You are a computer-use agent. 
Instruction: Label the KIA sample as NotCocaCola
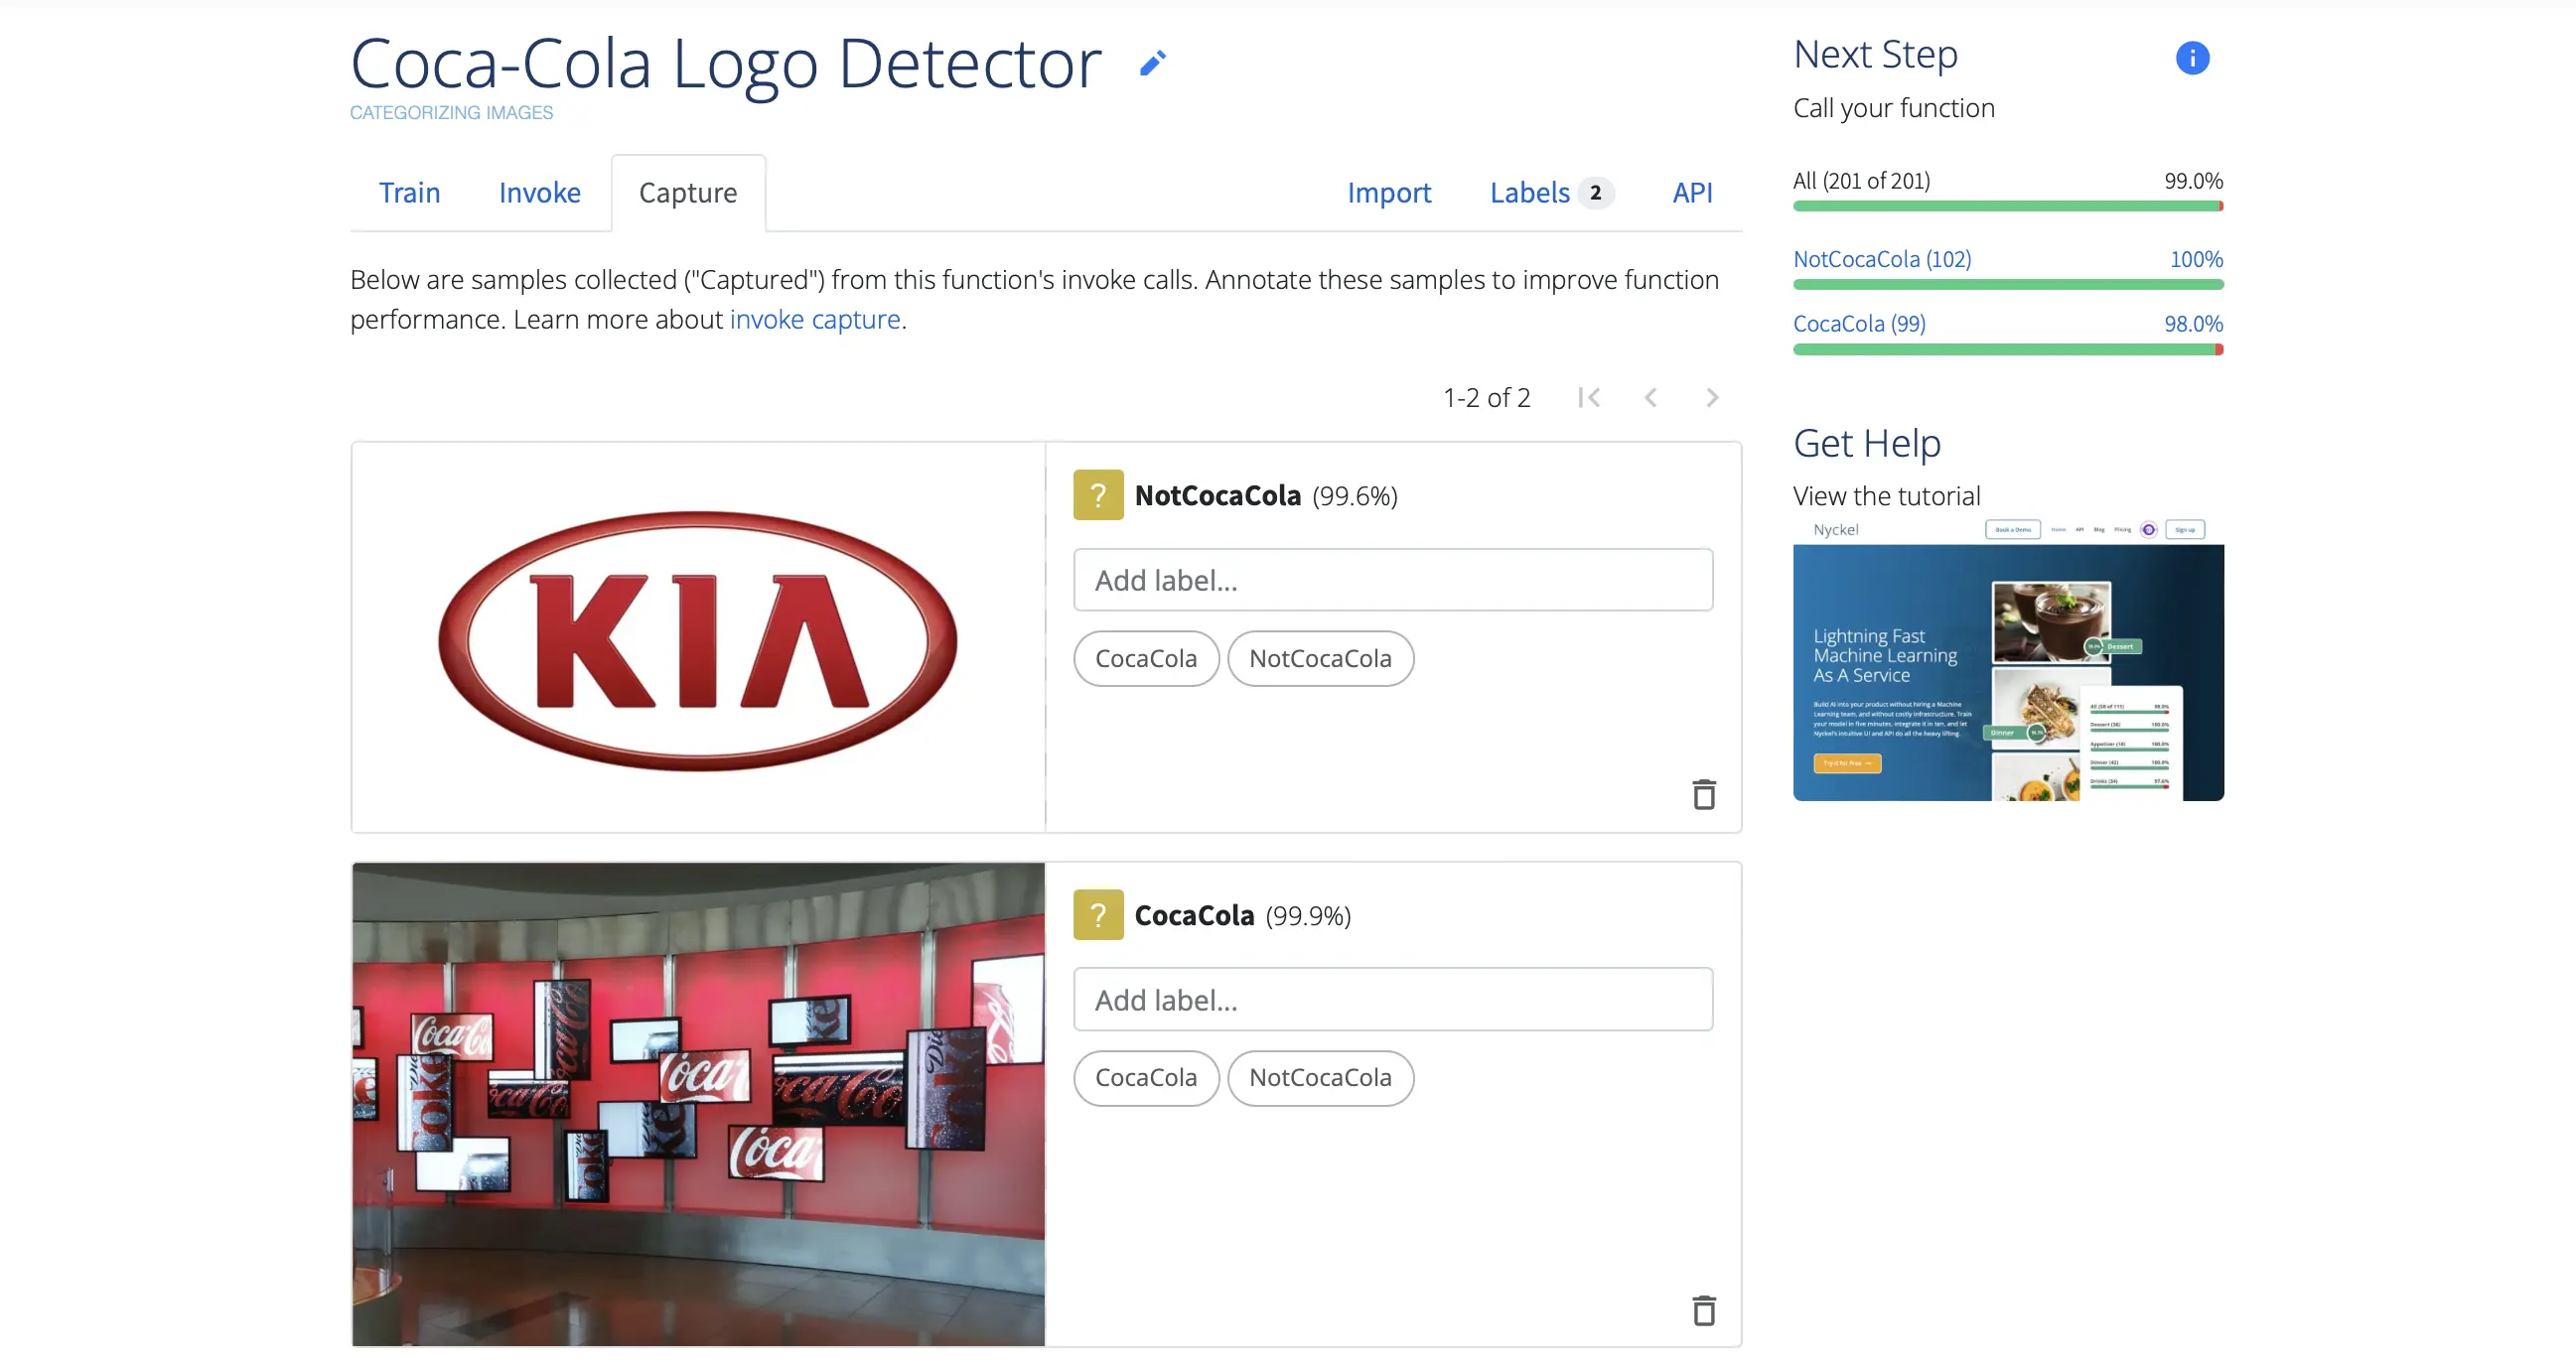pyautogui.click(x=1320, y=659)
